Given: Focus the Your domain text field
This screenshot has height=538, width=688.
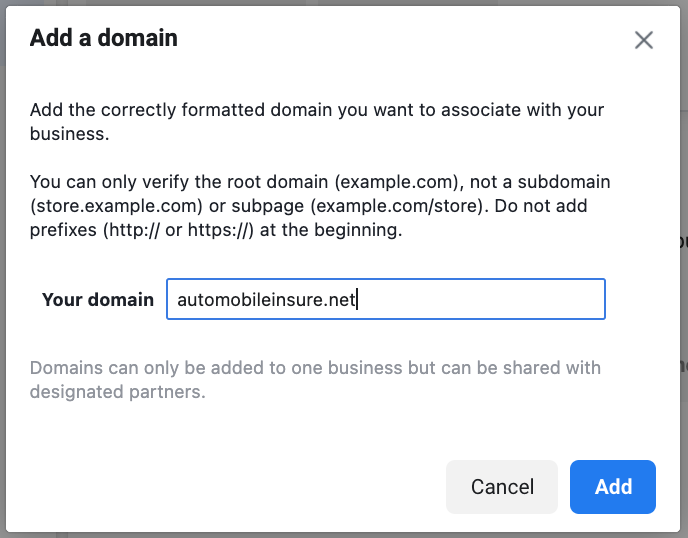Looking at the screenshot, I should 386,299.
